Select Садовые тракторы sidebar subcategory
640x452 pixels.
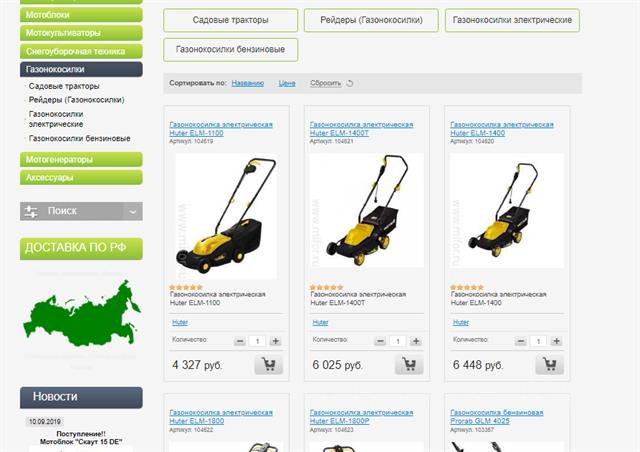tap(64, 86)
